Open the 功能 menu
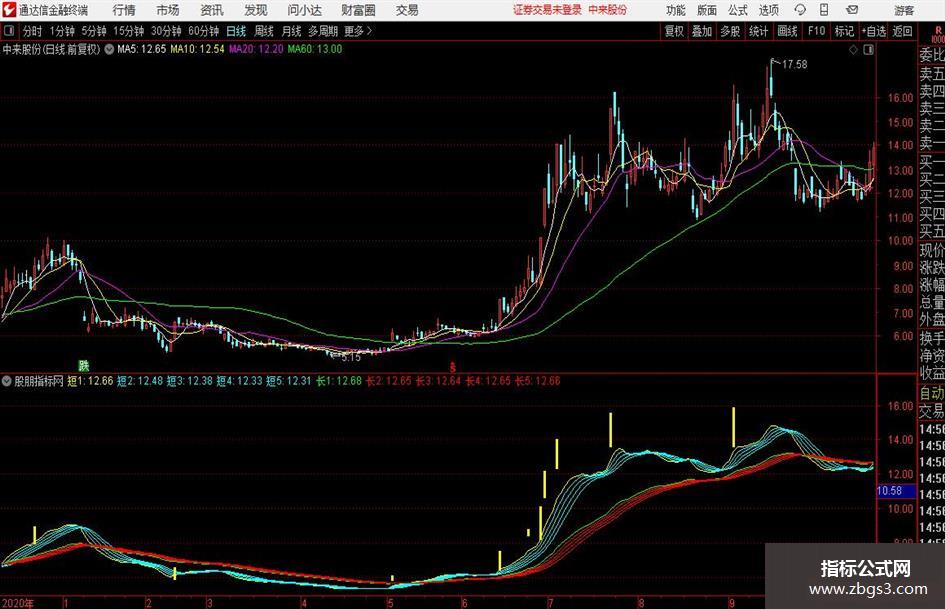The image size is (945, 609). 676,10
